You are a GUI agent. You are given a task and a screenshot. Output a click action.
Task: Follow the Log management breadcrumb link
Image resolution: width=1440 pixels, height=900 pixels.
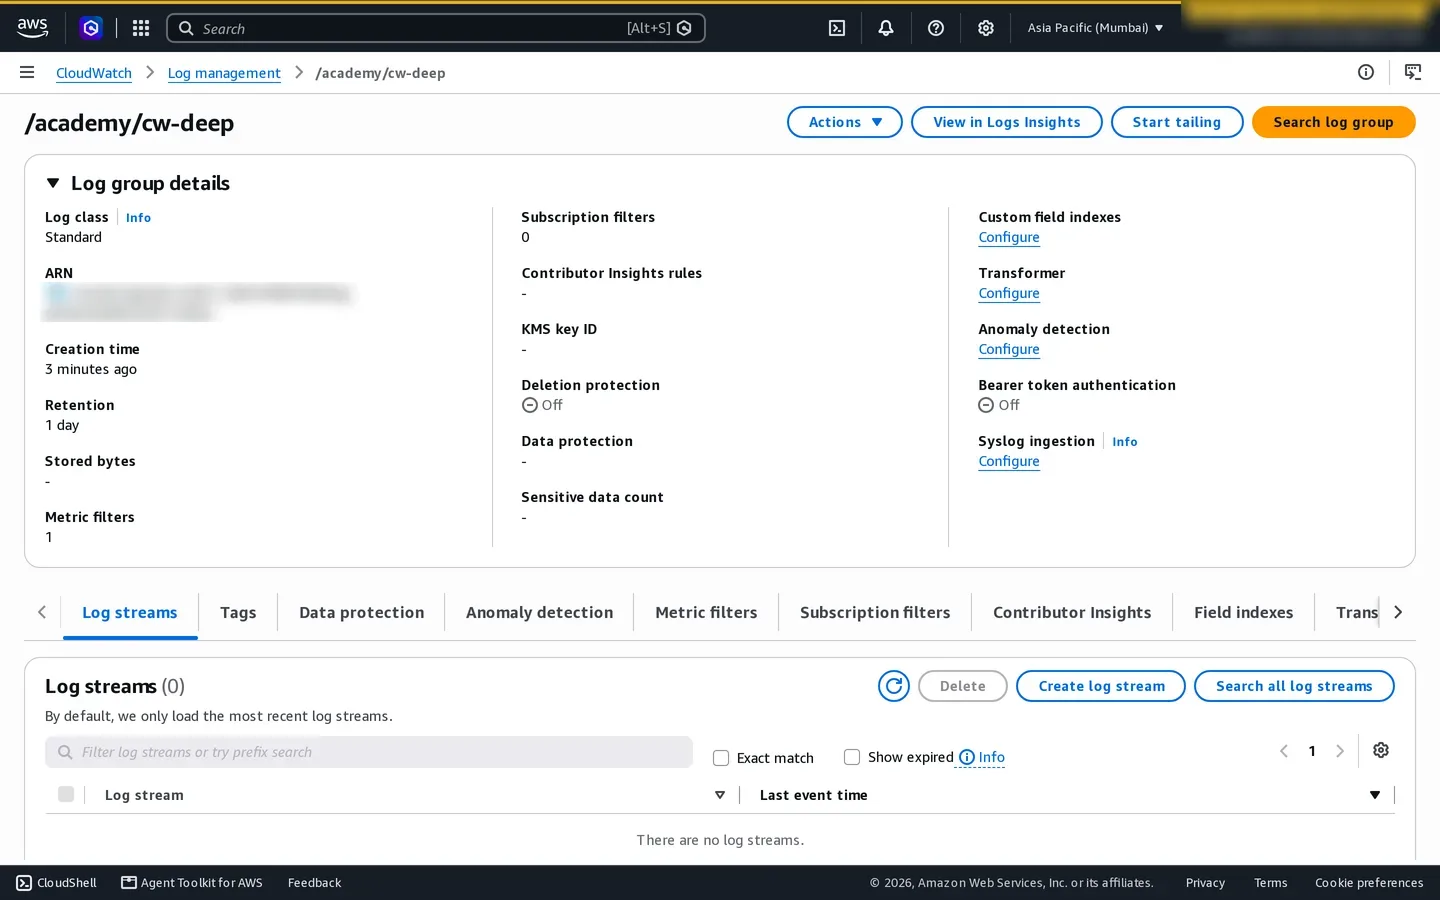pos(224,73)
